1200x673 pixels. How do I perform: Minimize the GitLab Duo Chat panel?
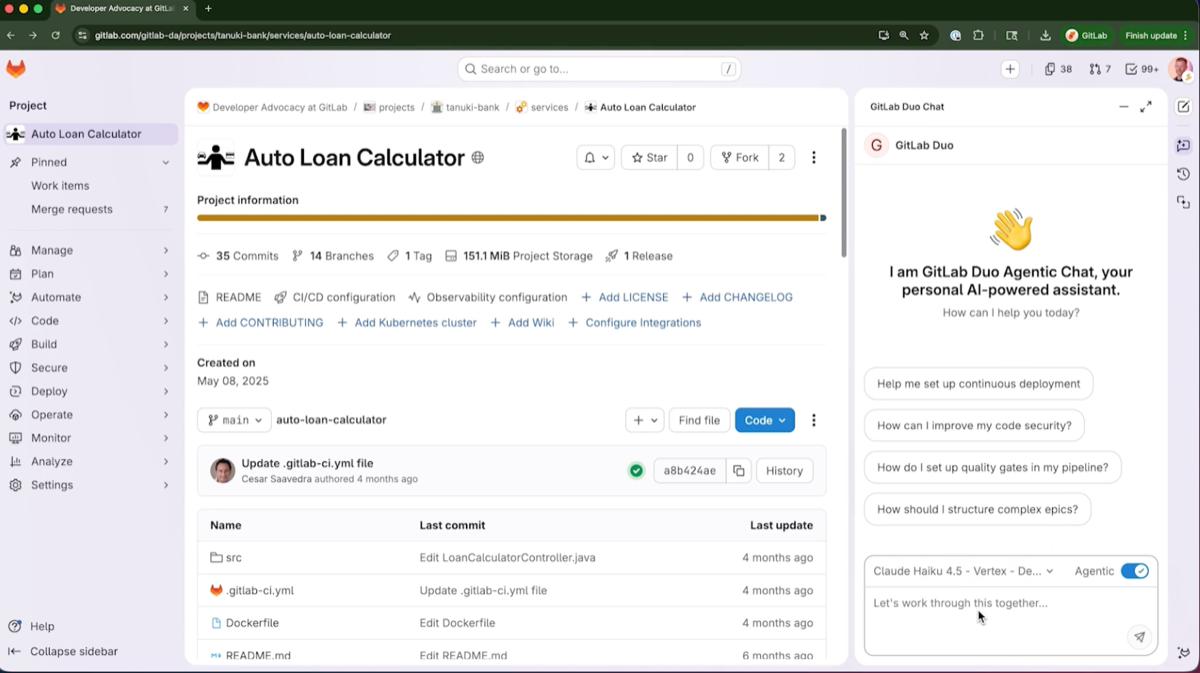click(x=1123, y=107)
